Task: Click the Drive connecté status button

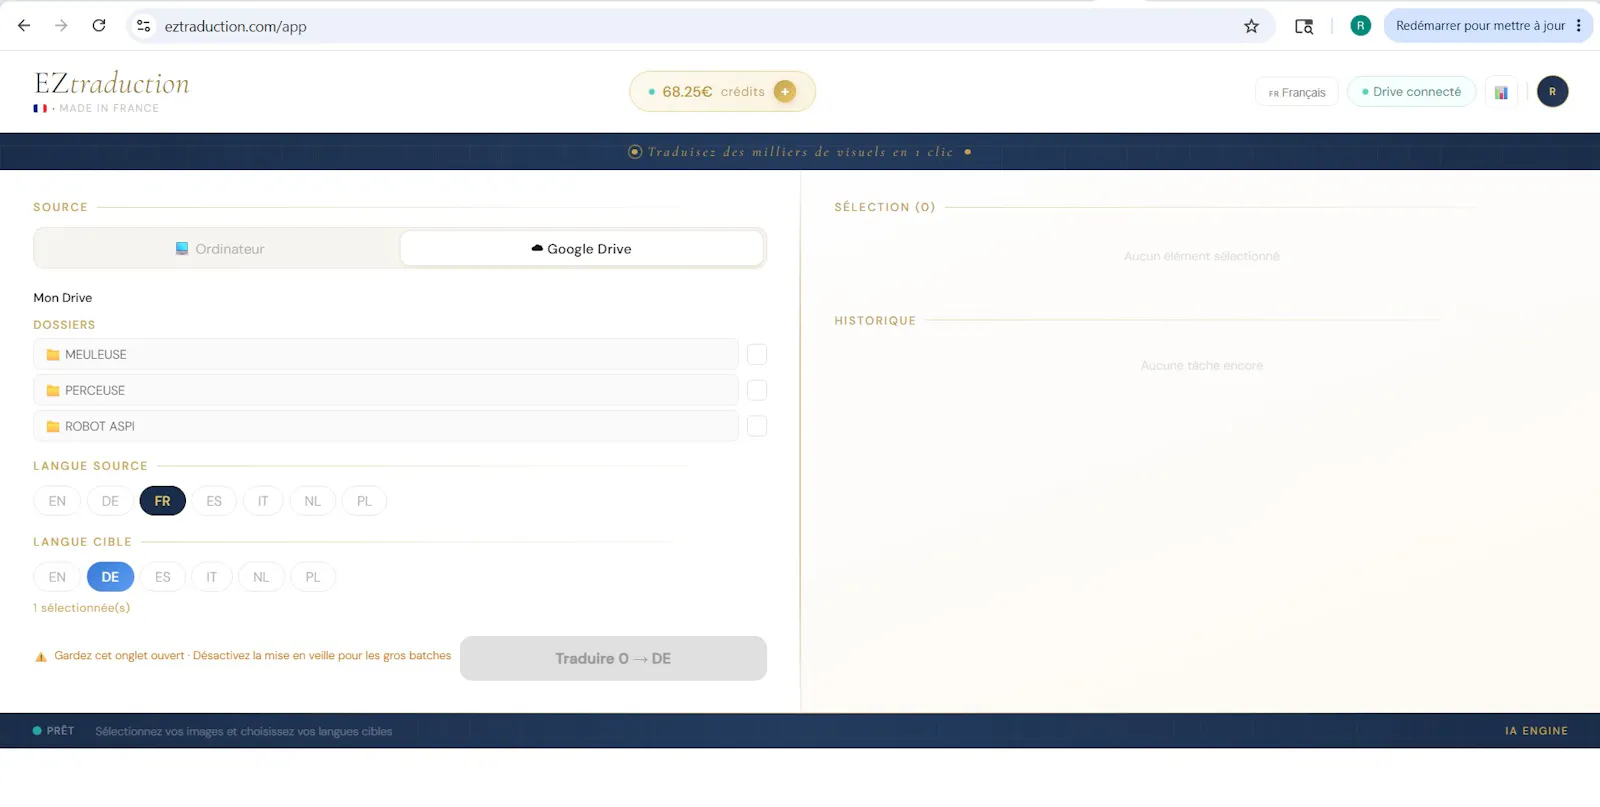Action: click(1411, 91)
